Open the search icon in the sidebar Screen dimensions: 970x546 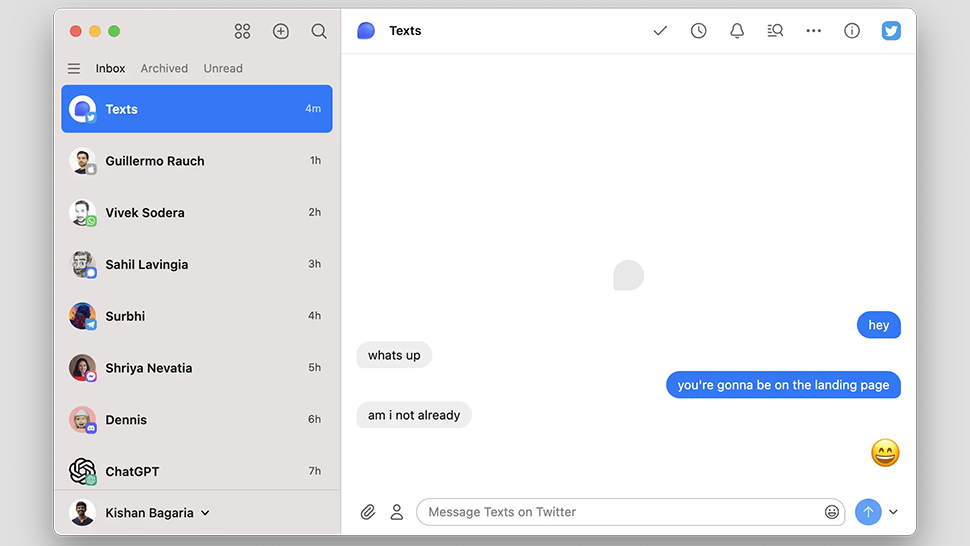[319, 31]
